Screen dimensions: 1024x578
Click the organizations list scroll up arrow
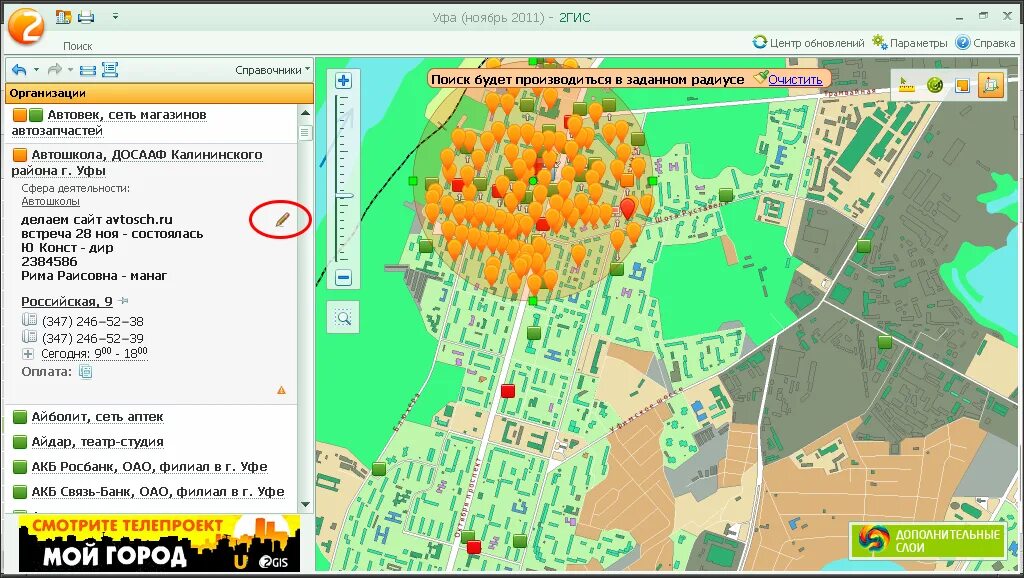305,113
